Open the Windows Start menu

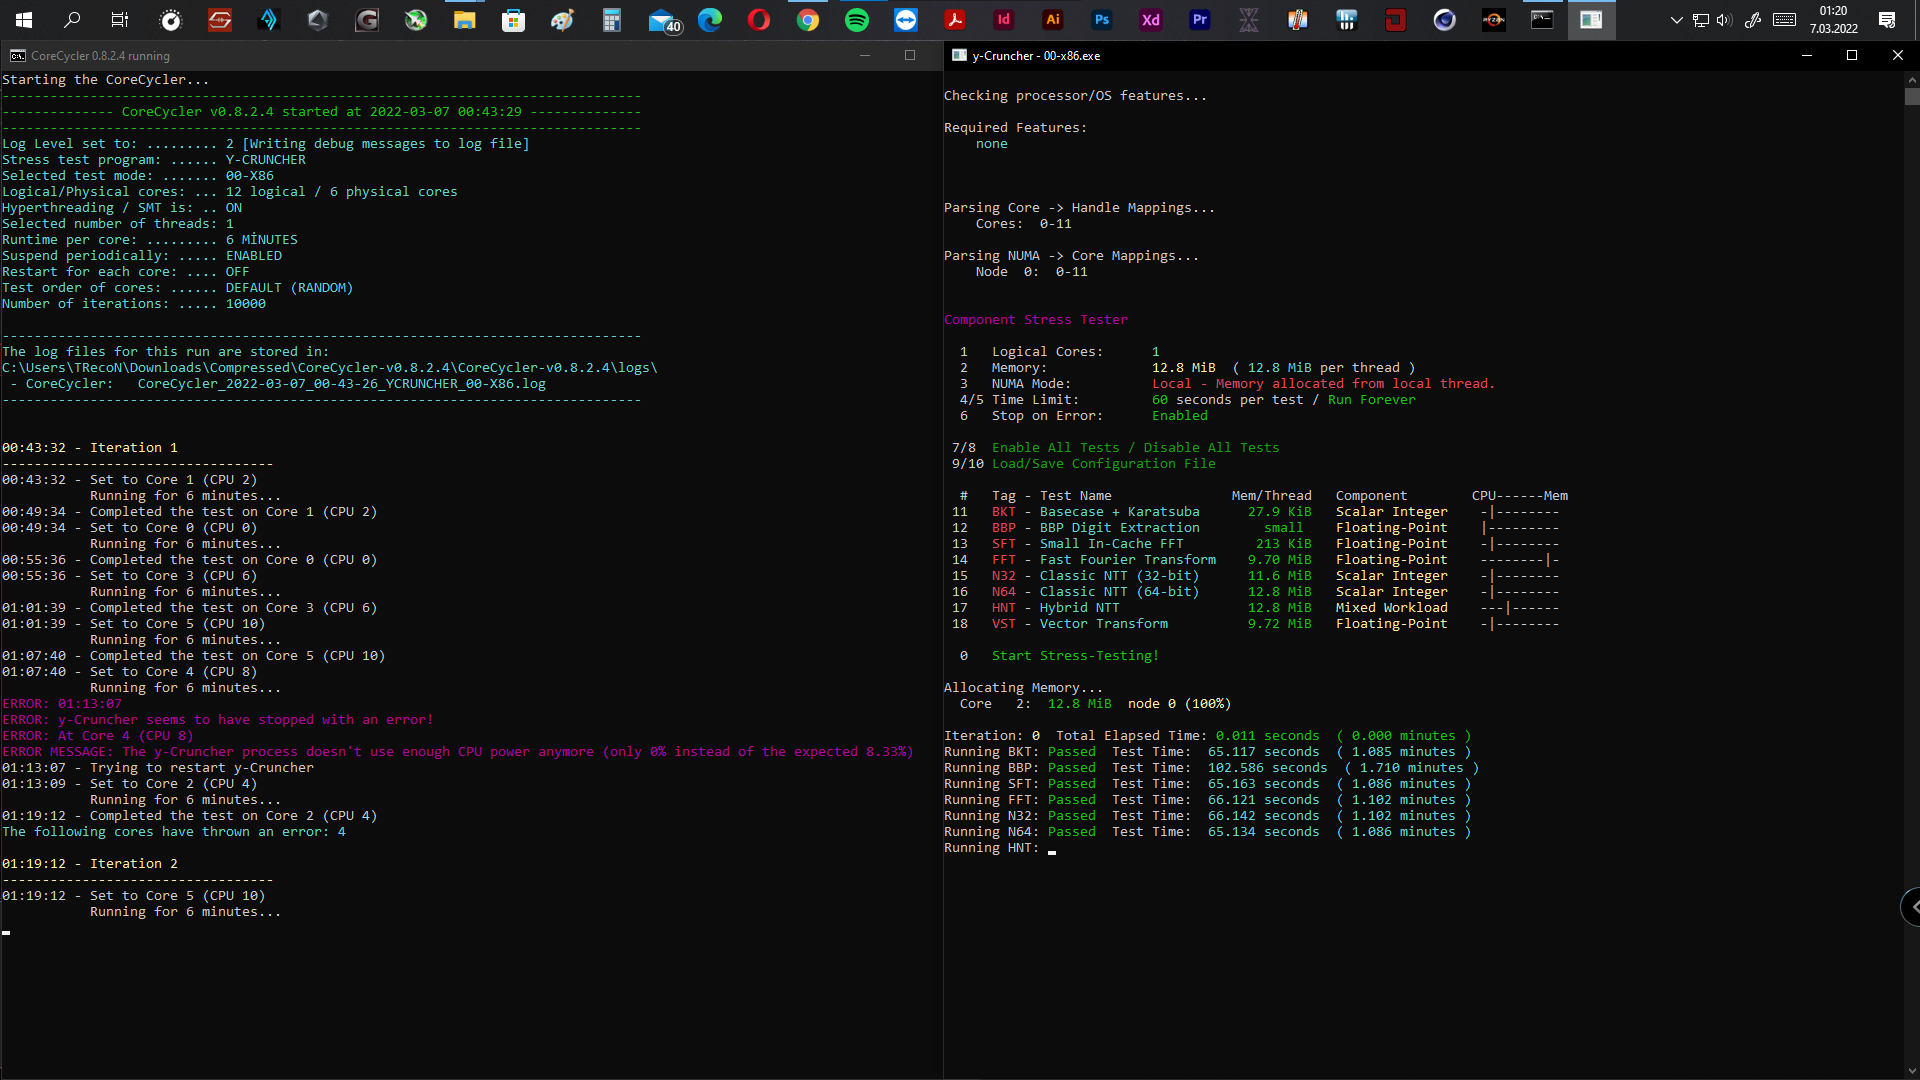click(x=24, y=20)
